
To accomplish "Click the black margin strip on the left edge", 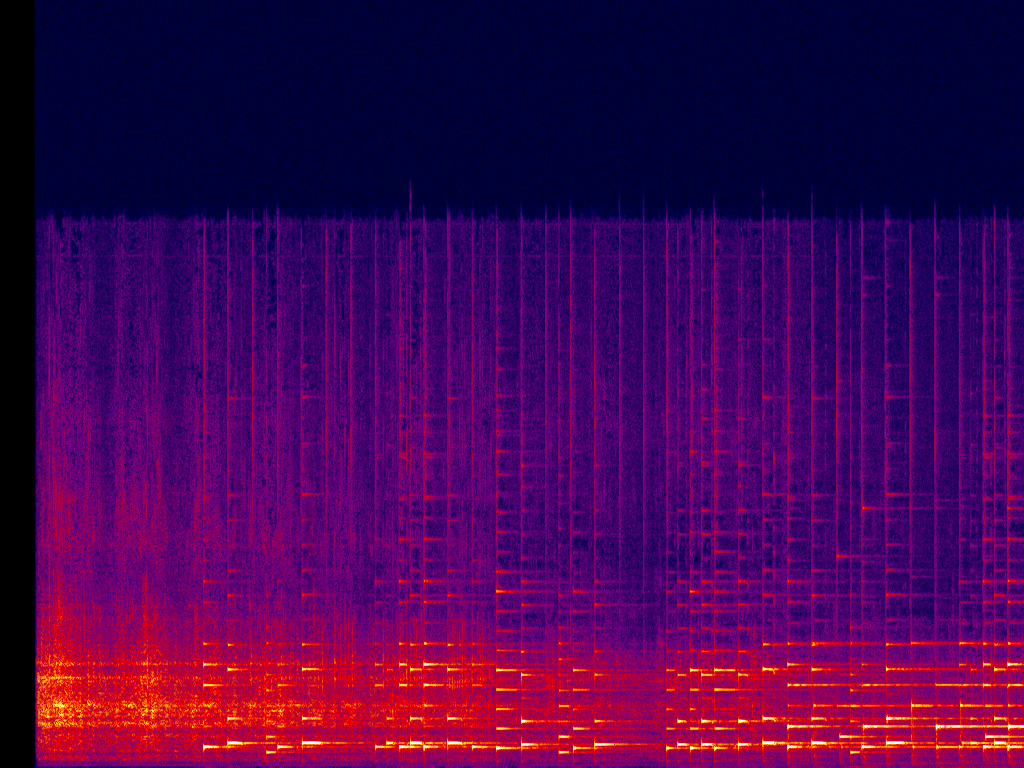I will click(x=17, y=384).
